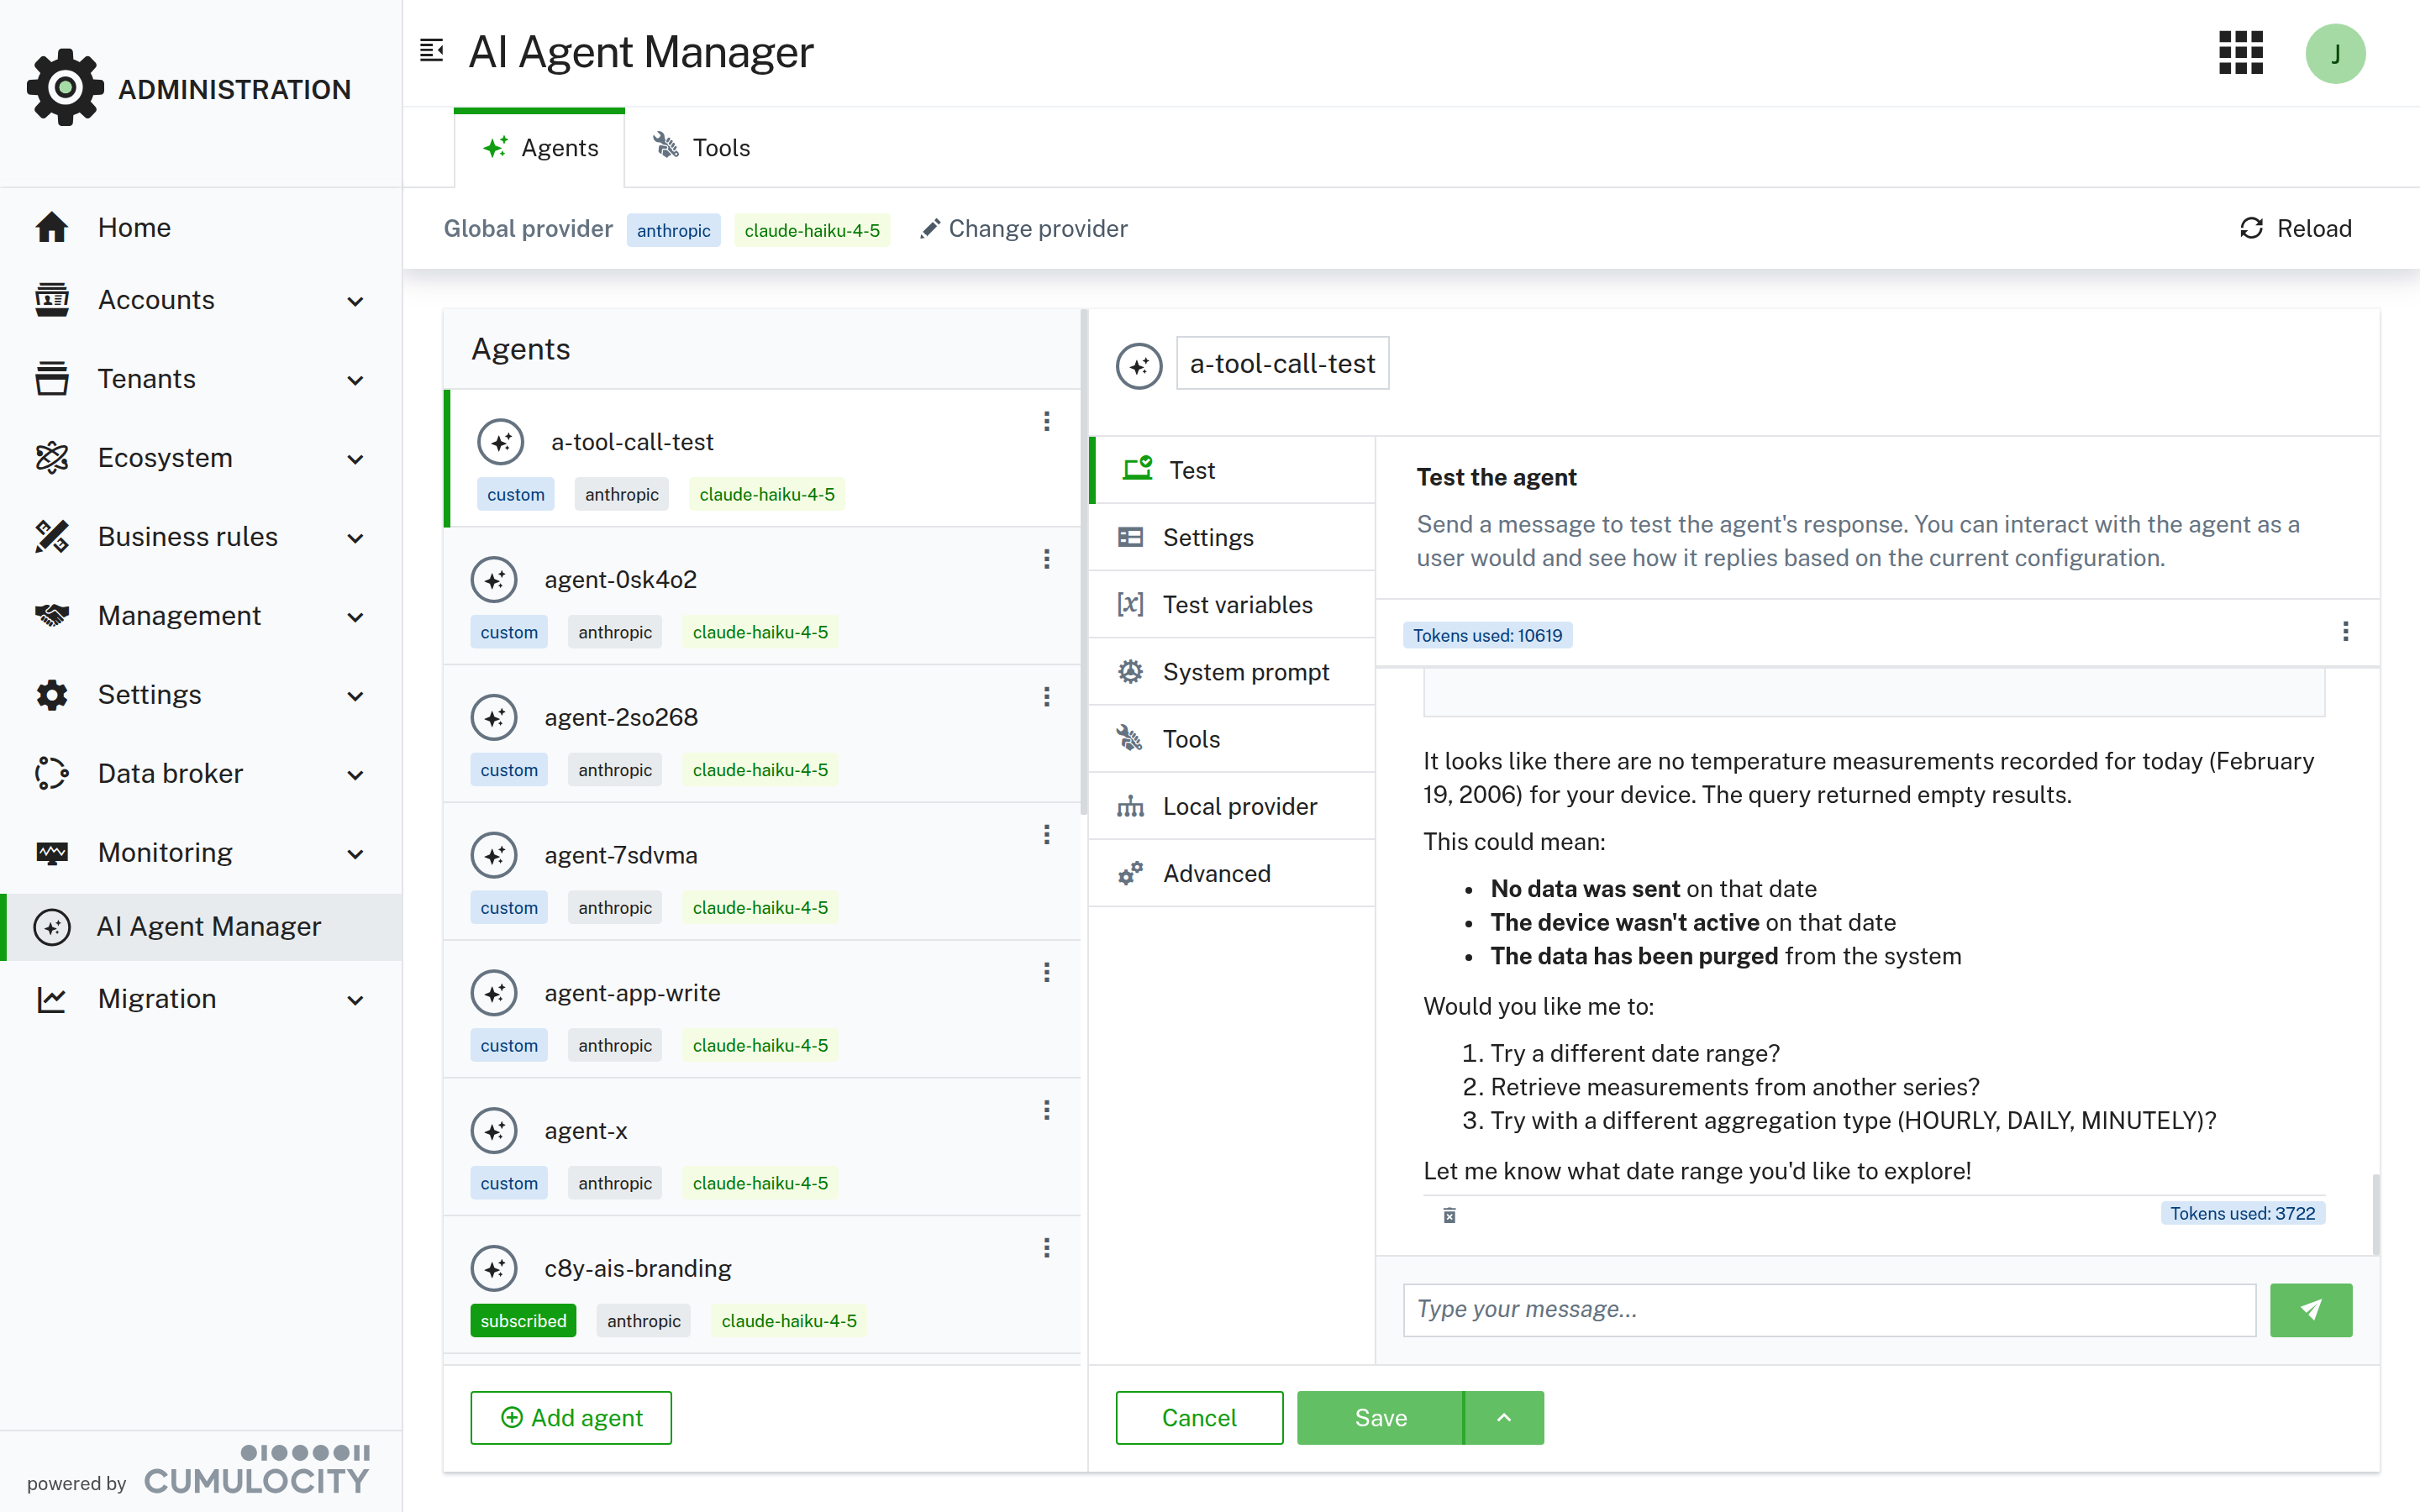The image size is (2420, 1512).
Task: Reload the agents list
Action: 2296,228
